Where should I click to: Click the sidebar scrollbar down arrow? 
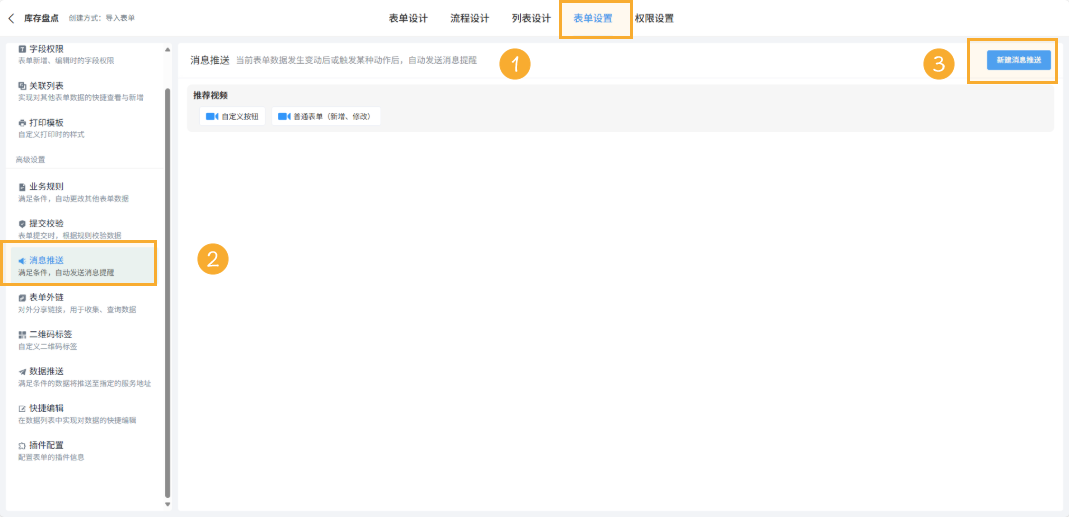(168, 505)
